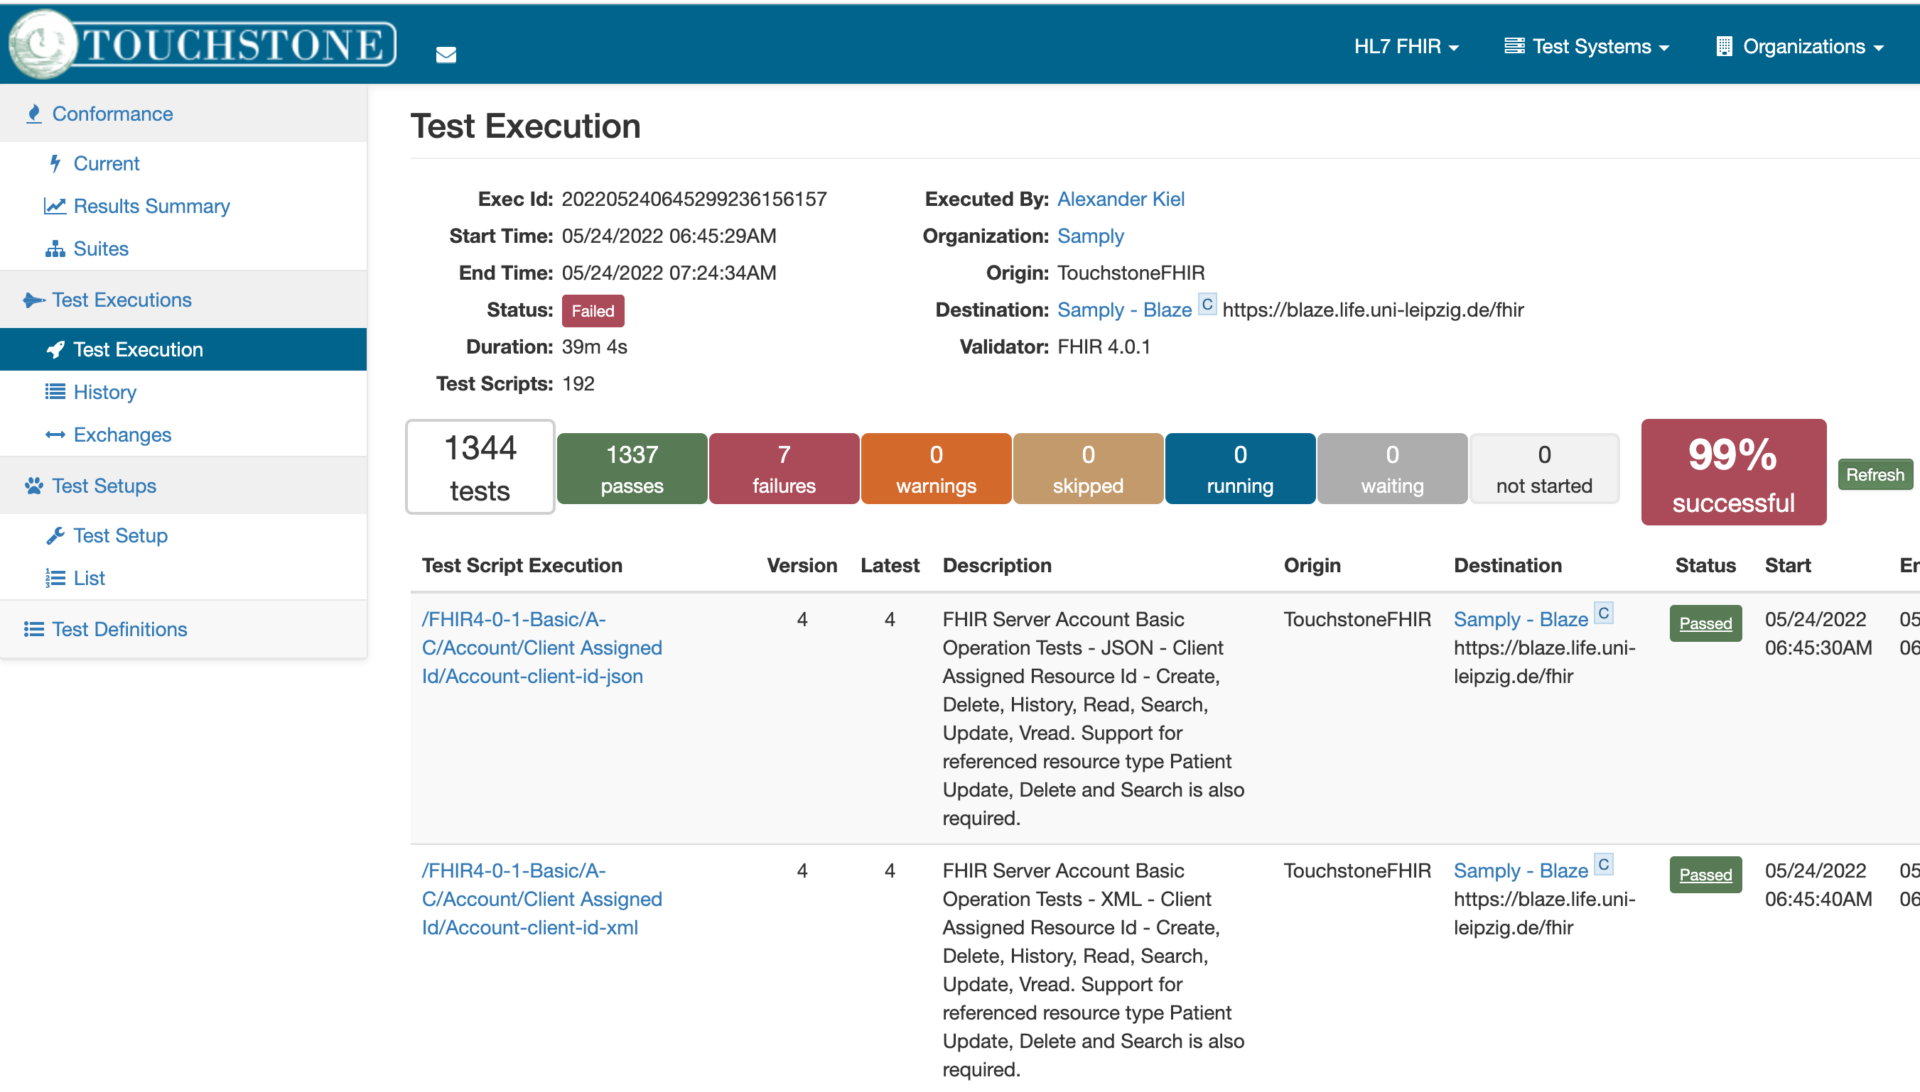Open the HL7 FHIR dropdown
This screenshot has width=1920, height=1092.
pos(1406,46)
